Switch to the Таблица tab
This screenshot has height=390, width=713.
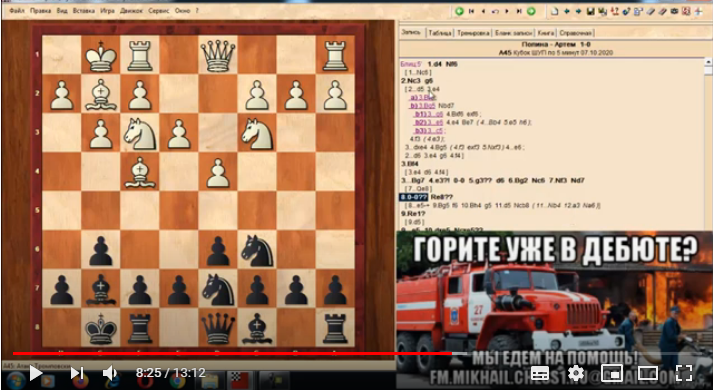pos(440,33)
